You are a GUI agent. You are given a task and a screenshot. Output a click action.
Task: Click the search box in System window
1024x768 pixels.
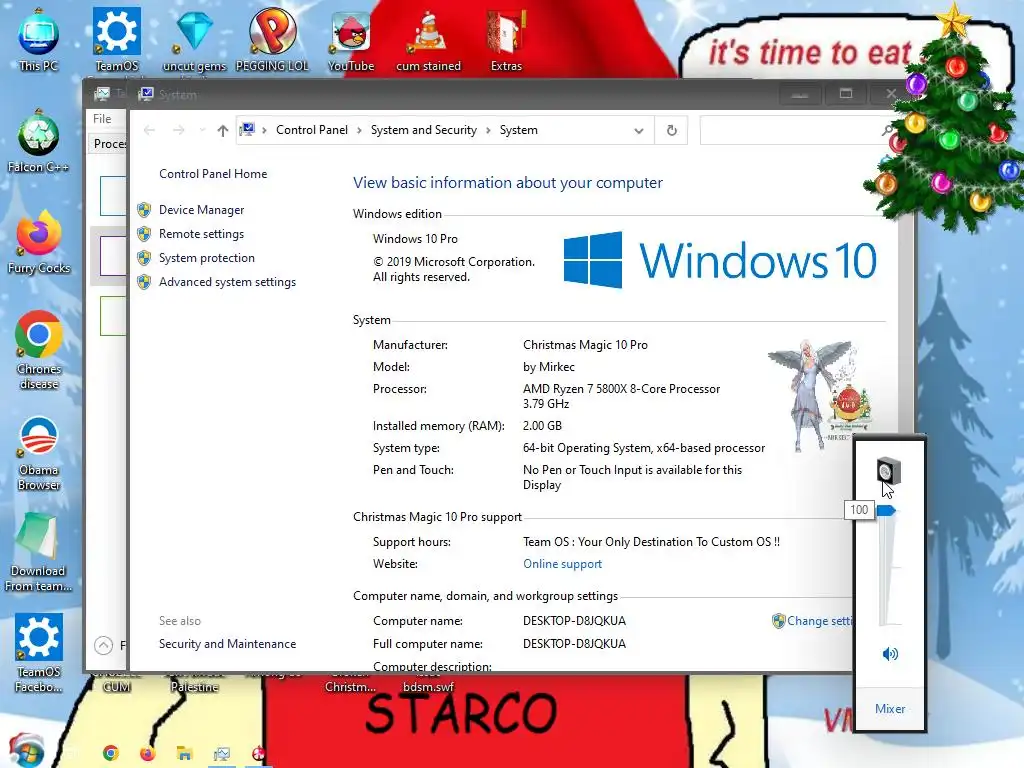[x=790, y=131]
